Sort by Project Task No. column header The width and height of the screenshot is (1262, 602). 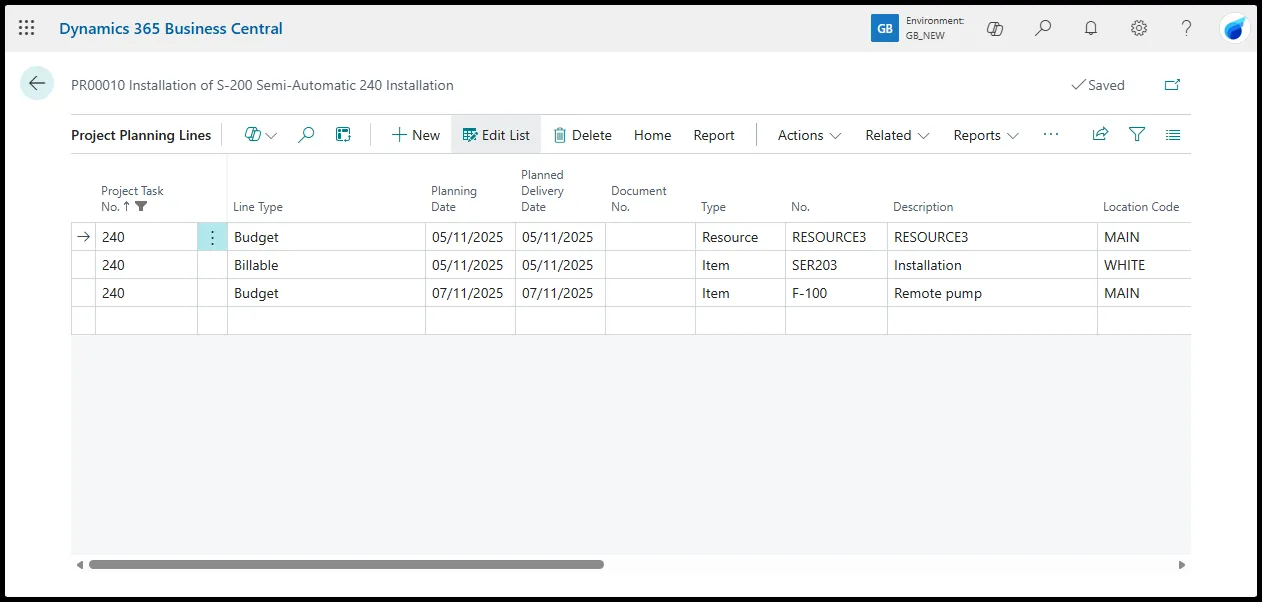tap(132, 199)
